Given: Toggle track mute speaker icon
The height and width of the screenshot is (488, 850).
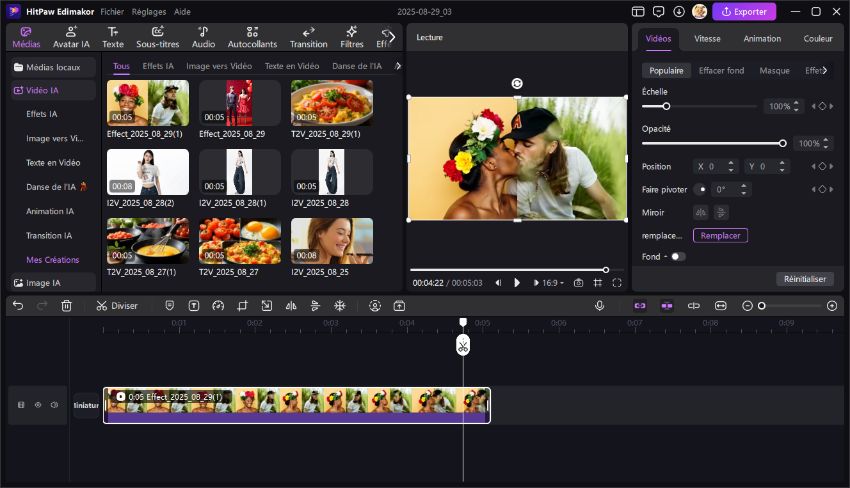Looking at the screenshot, I should tap(54, 405).
